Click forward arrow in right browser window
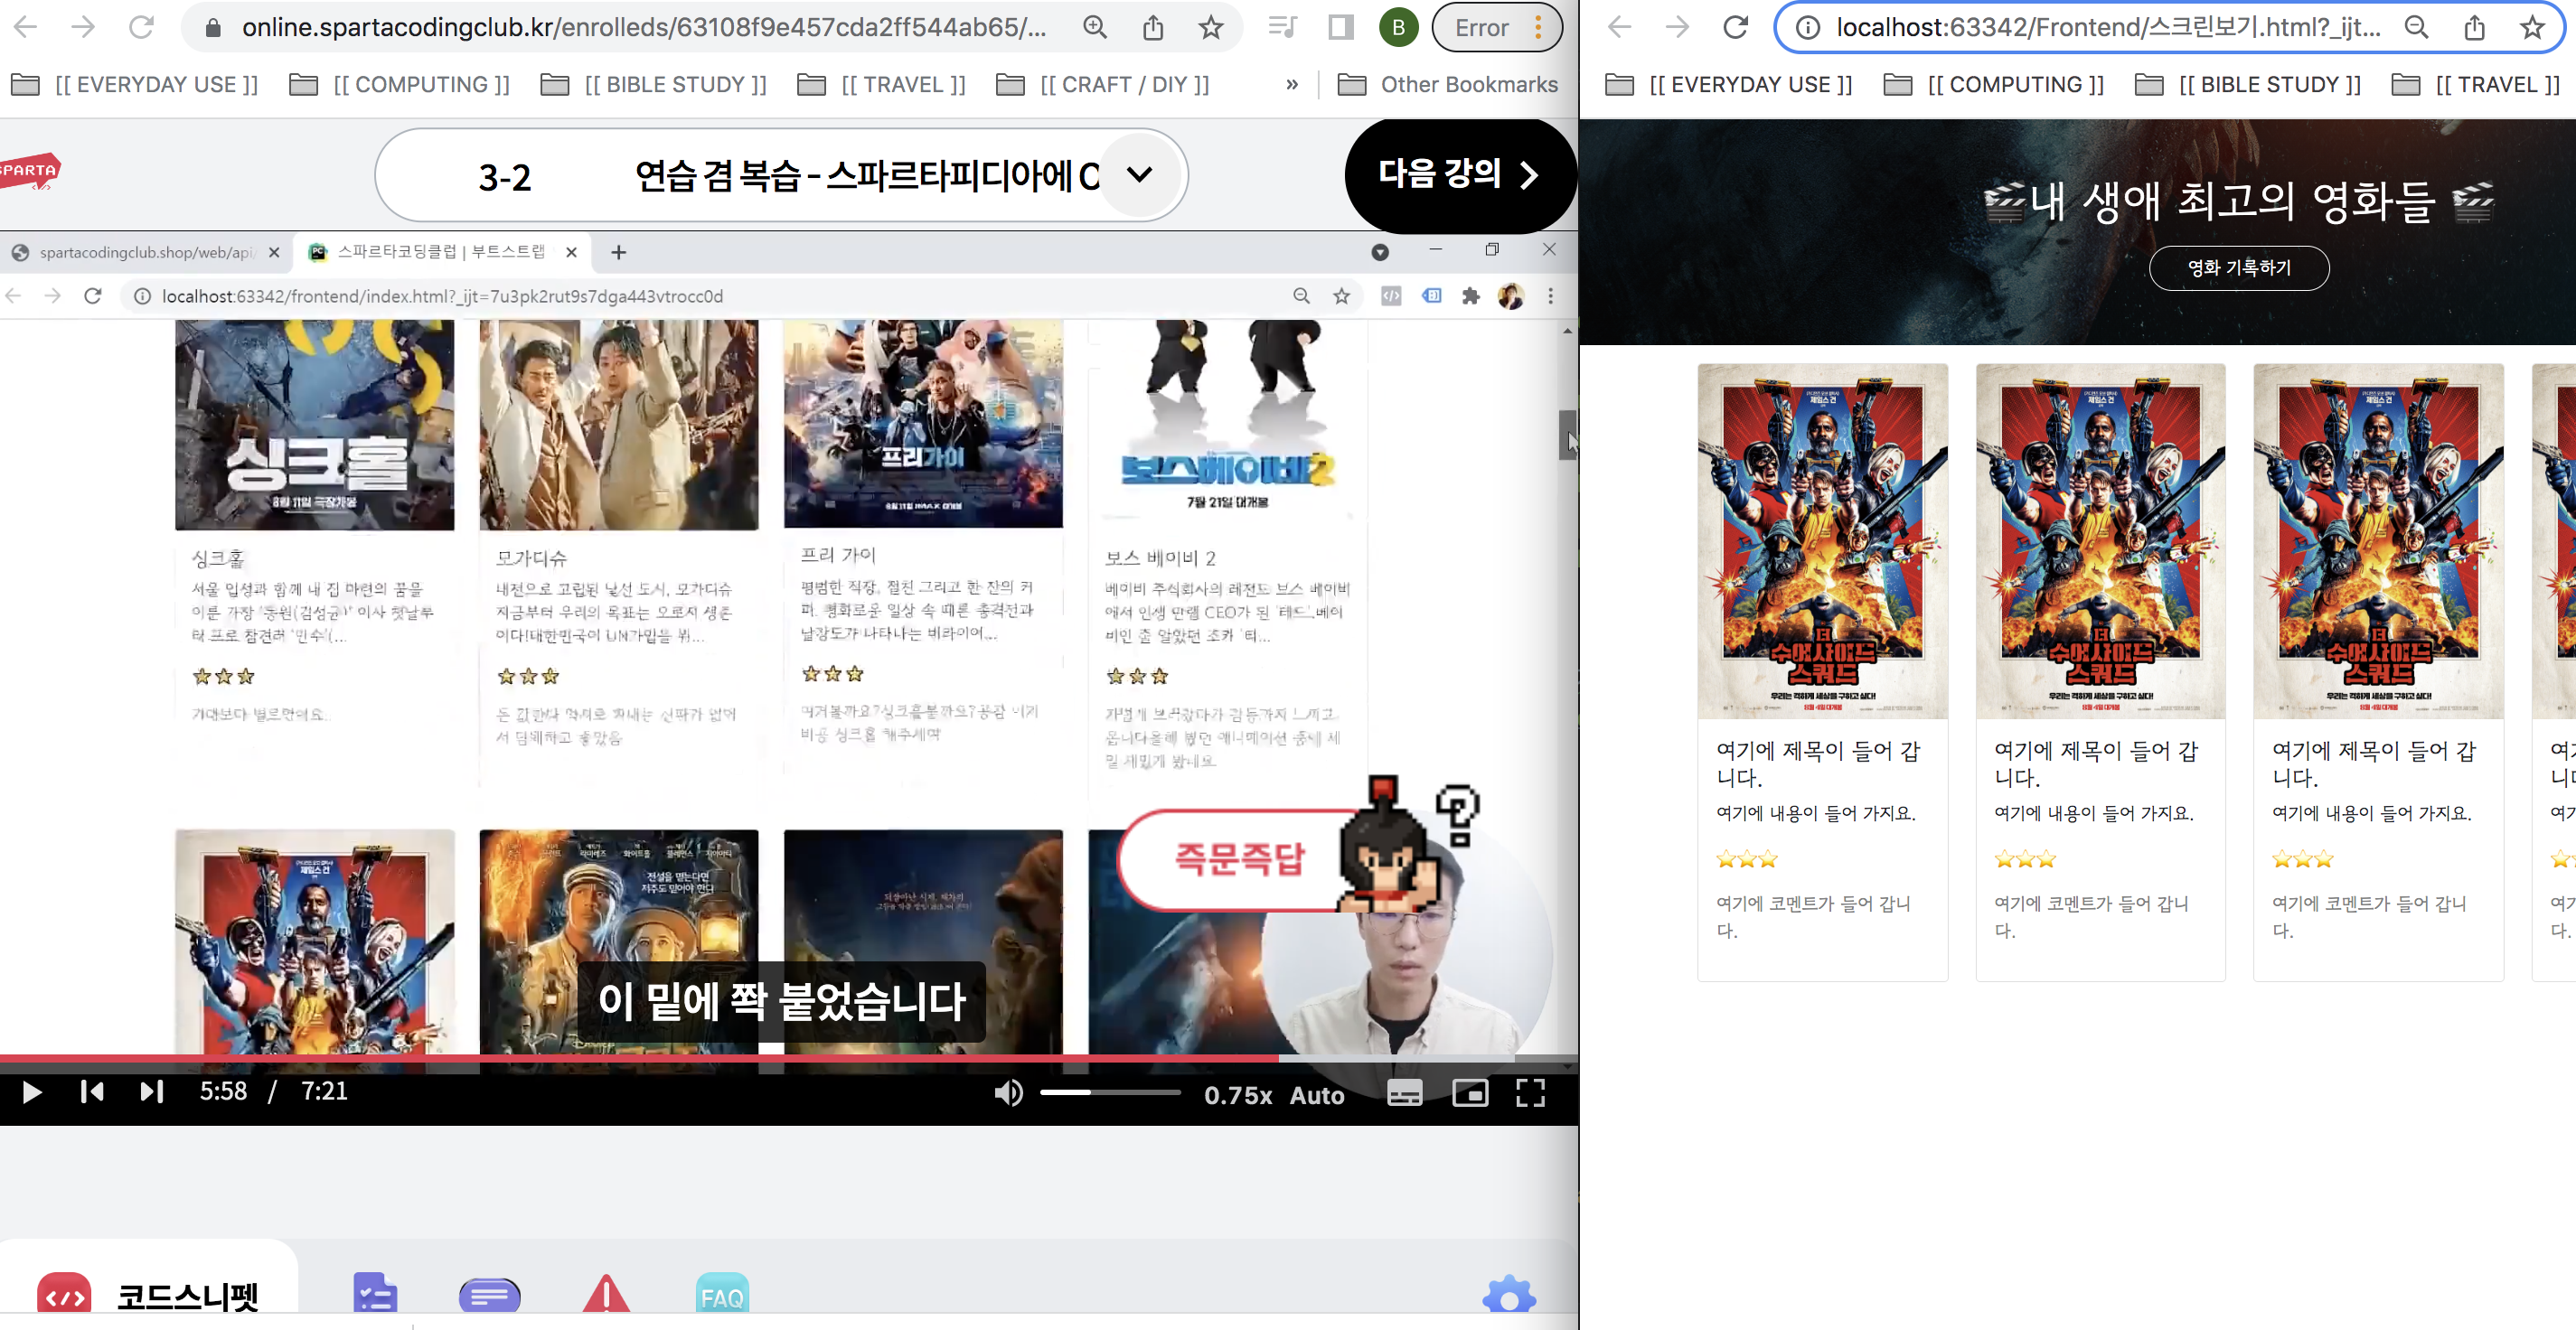2576x1330 pixels. [1677, 27]
